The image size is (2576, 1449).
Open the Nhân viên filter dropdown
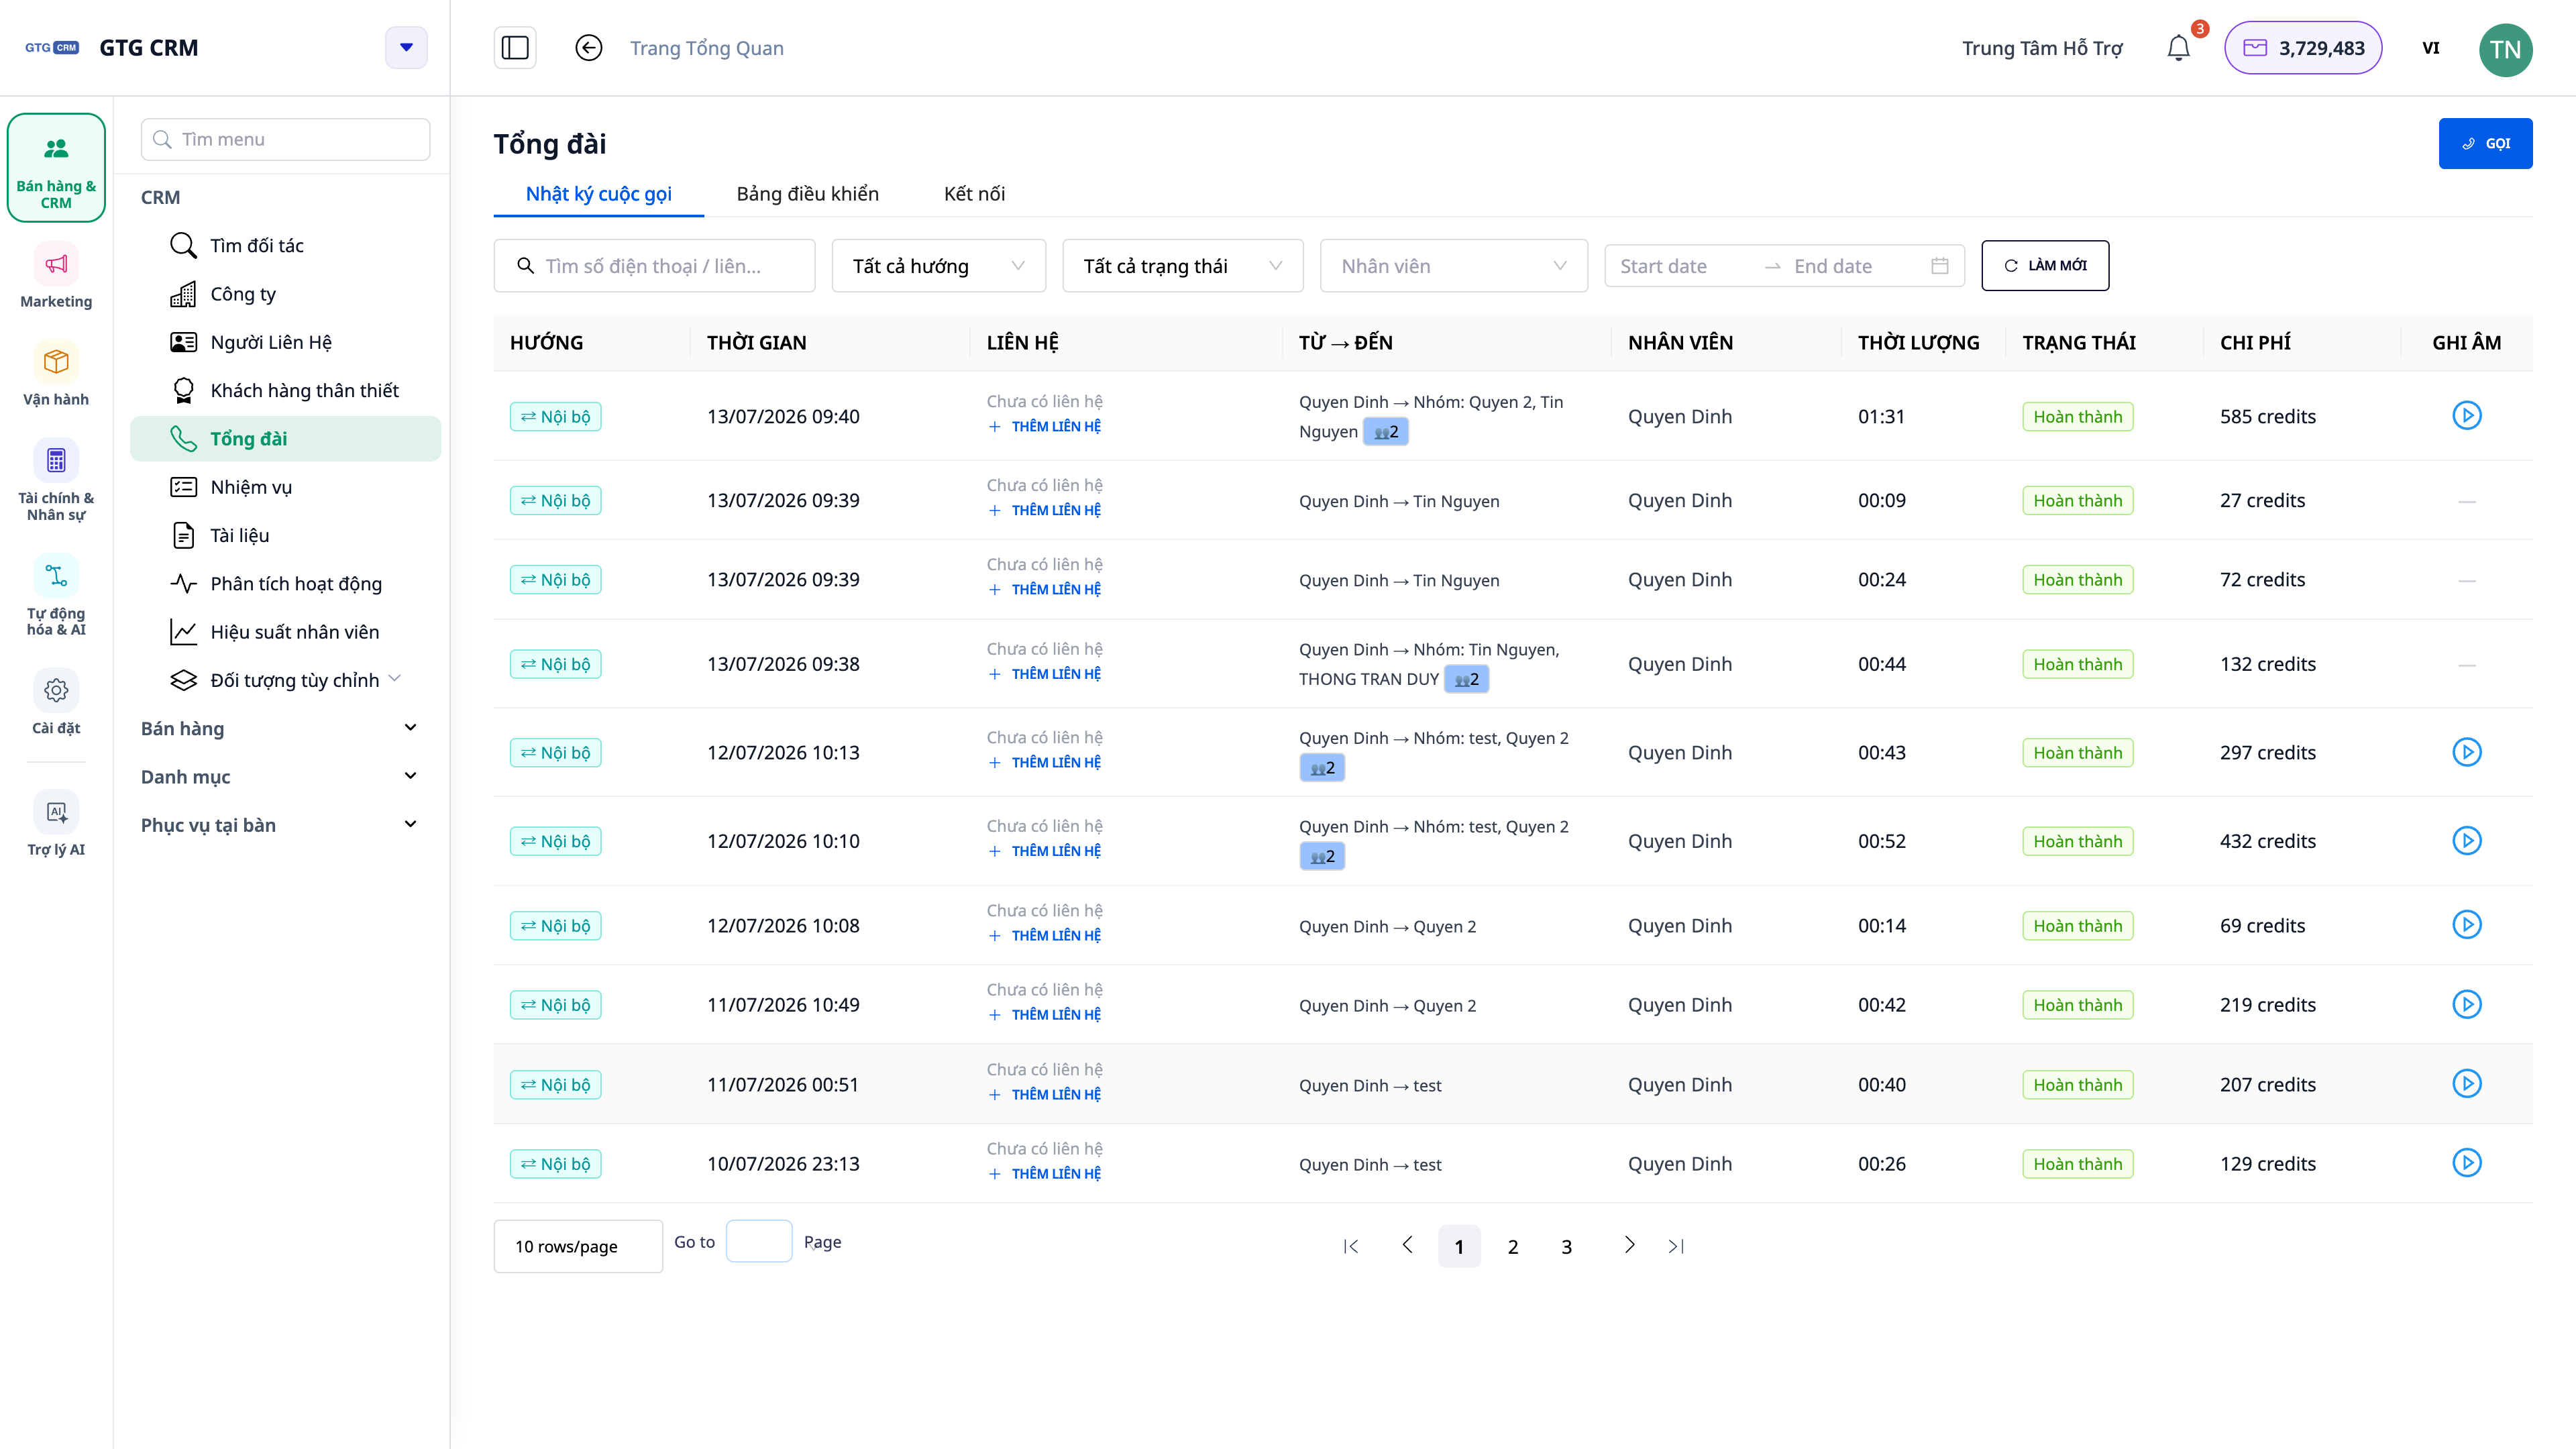coord(1454,266)
